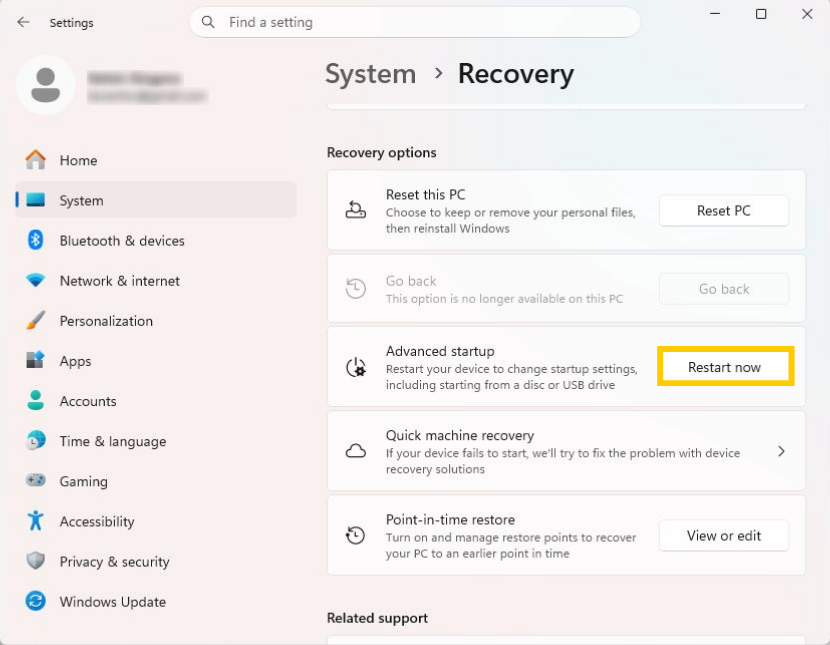Click the System monitor icon
The width and height of the screenshot is (830, 645).
pos(35,200)
